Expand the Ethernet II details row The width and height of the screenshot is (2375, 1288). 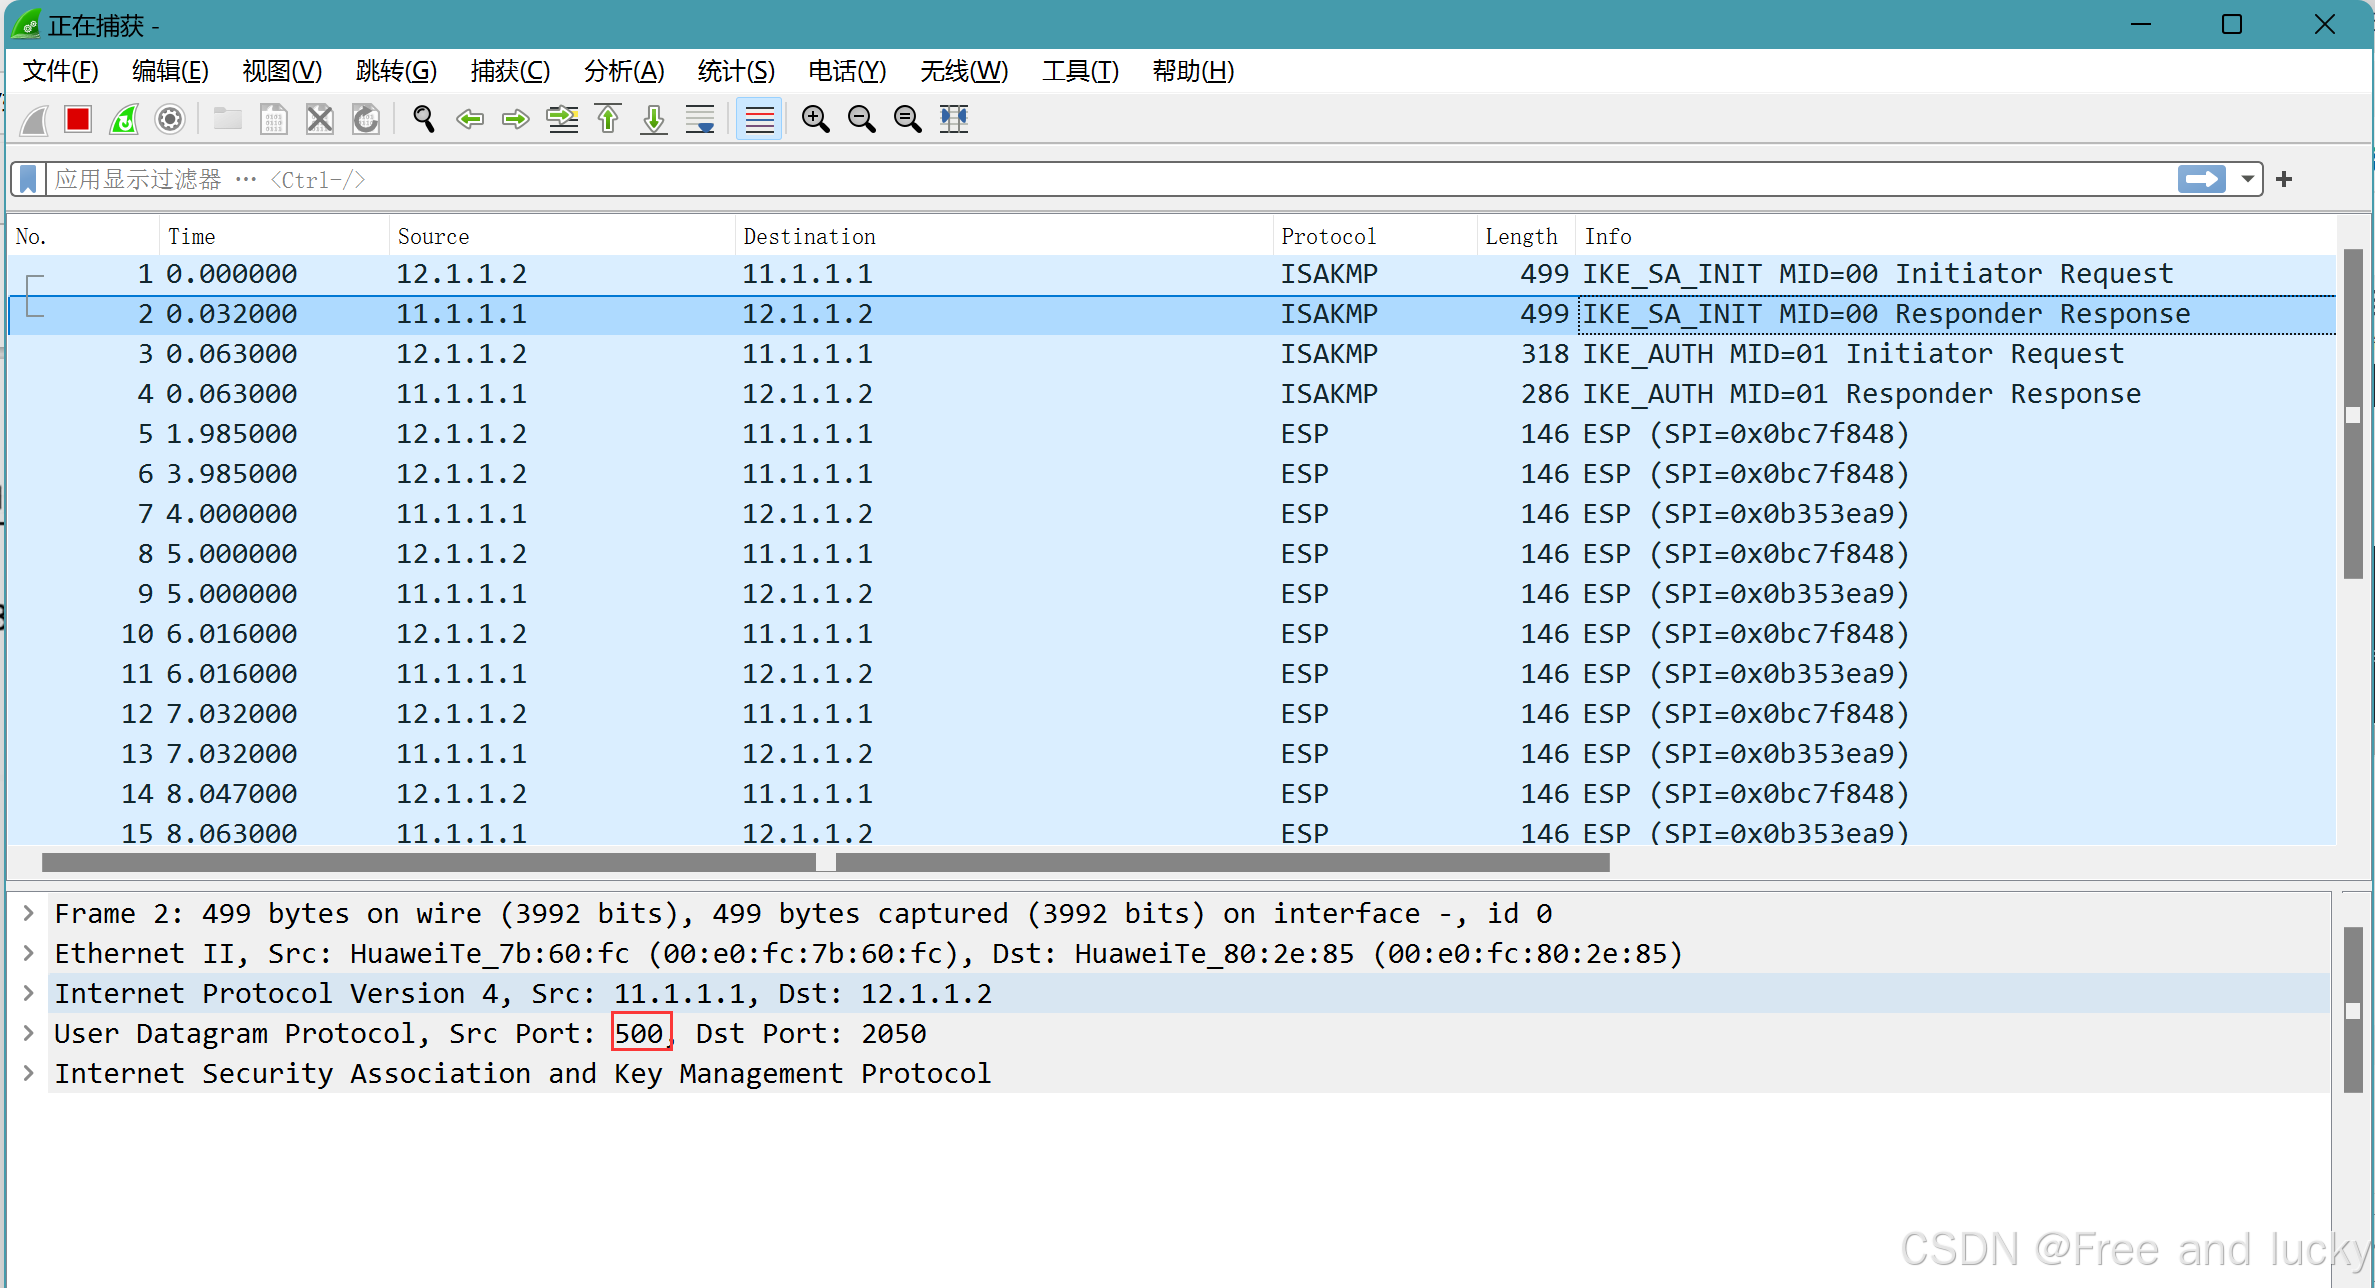point(29,953)
